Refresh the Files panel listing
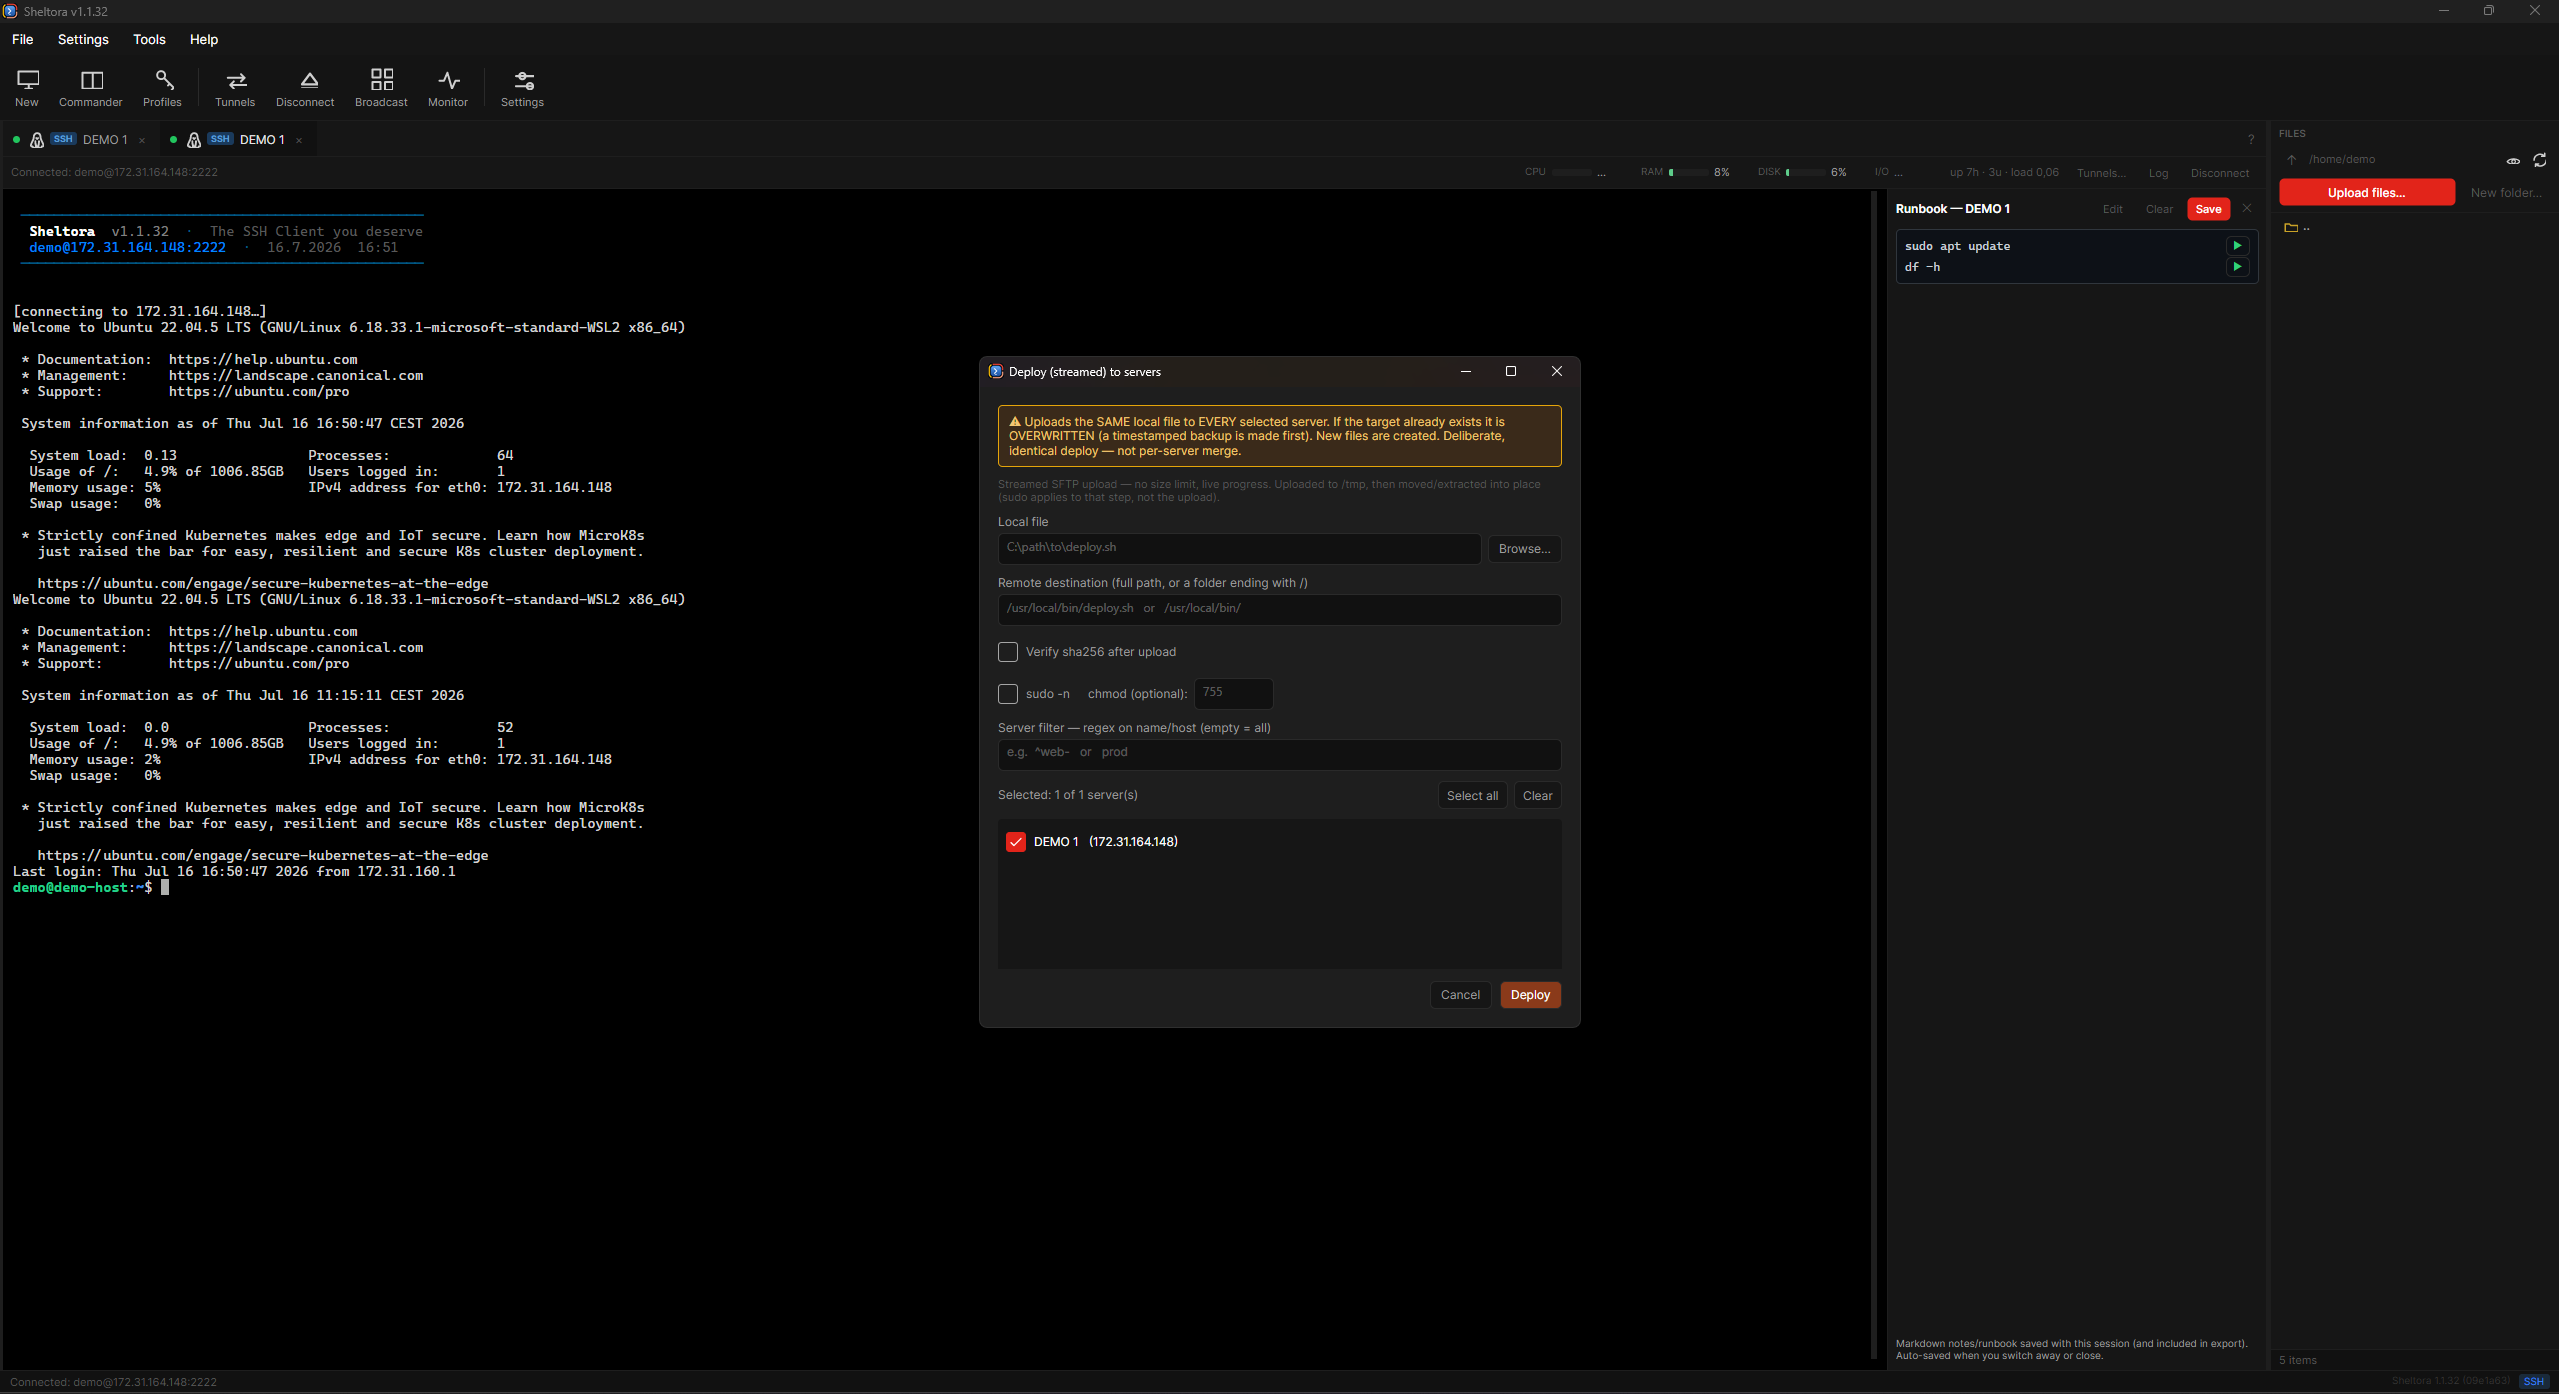This screenshot has height=1394, width=2559. click(x=2539, y=160)
